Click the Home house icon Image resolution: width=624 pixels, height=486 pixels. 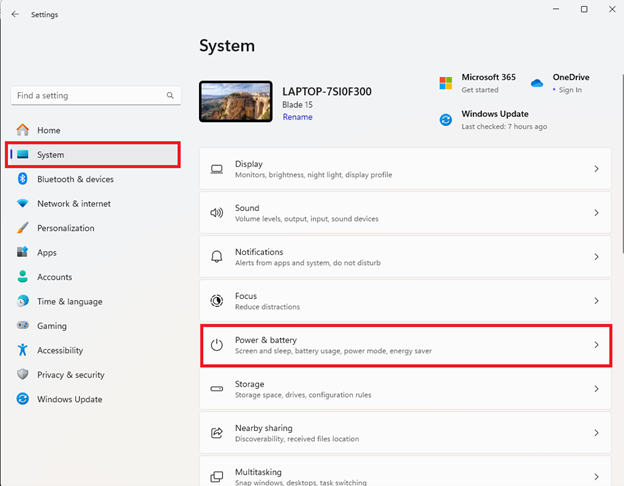[x=23, y=130]
